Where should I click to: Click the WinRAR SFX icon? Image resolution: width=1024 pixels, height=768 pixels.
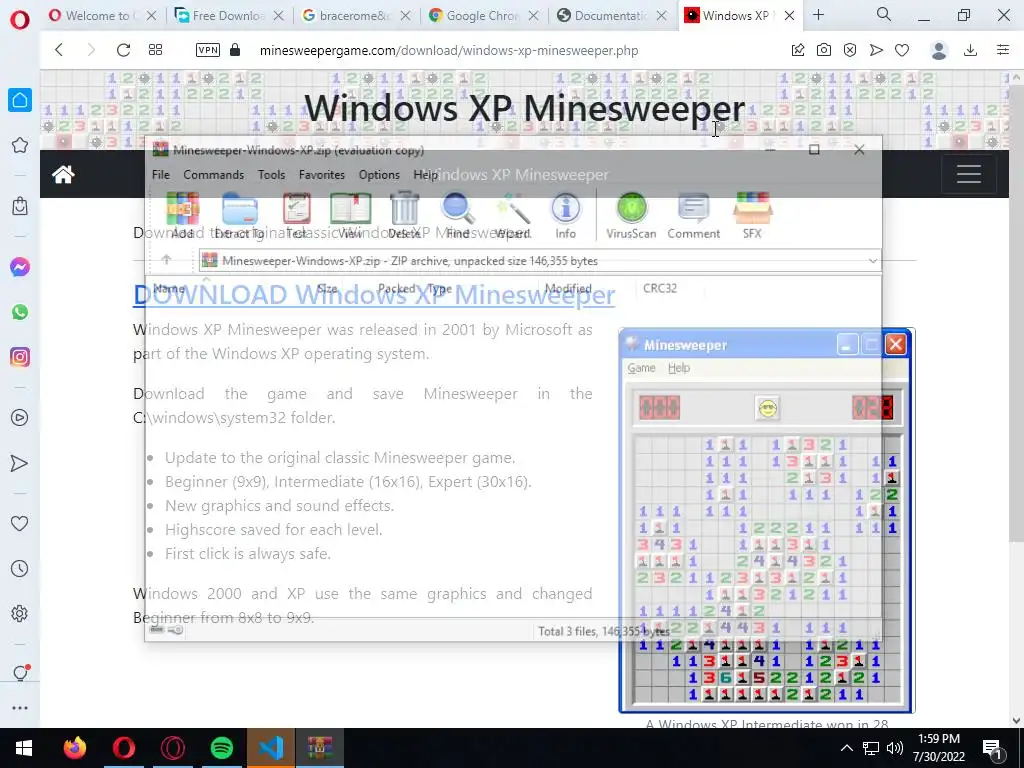point(752,216)
